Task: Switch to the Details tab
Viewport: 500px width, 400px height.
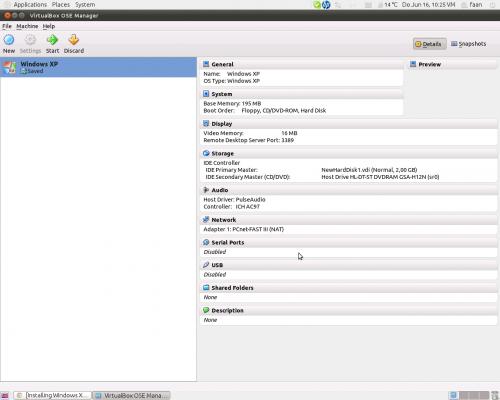Action: click(x=430, y=44)
